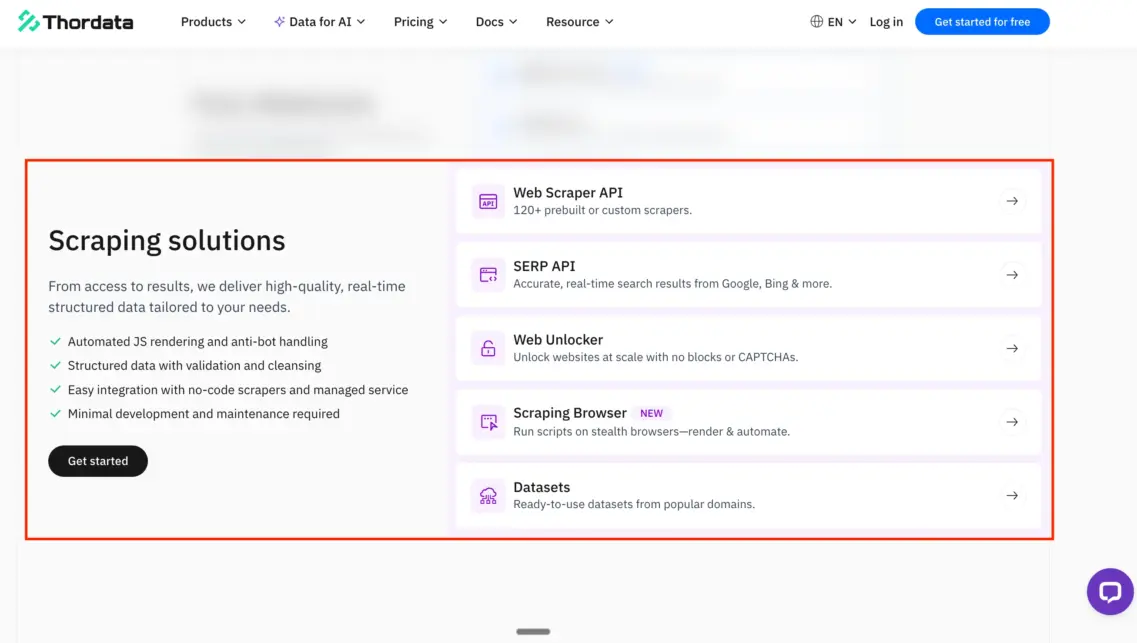Open the Web Unlocker title
The height and width of the screenshot is (643, 1137).
tap(558, 339)
